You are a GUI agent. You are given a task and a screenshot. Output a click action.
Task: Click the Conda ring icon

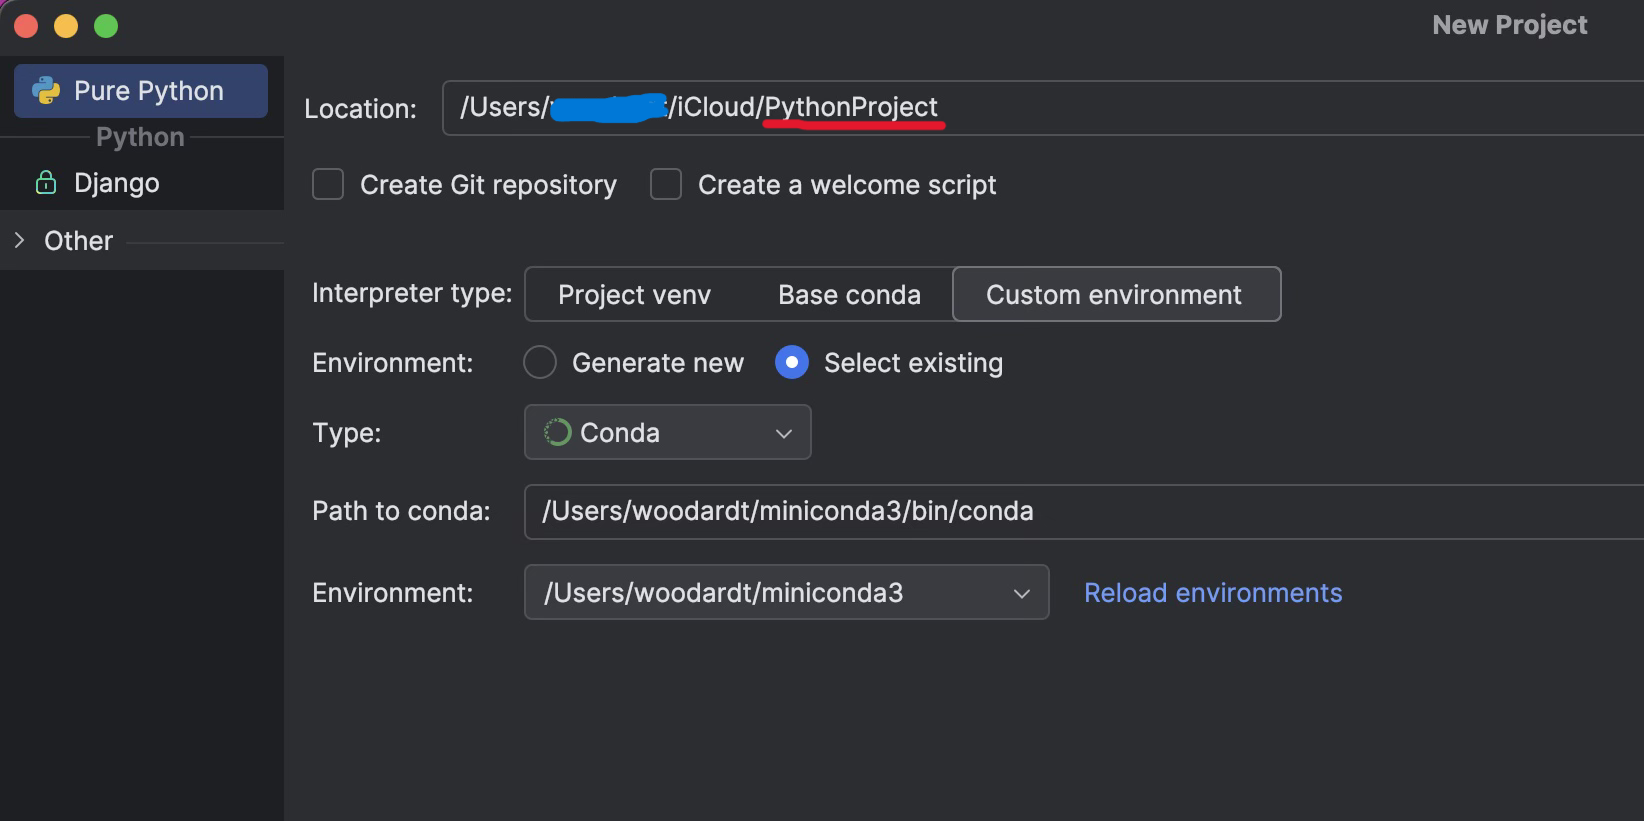(557, 432)
